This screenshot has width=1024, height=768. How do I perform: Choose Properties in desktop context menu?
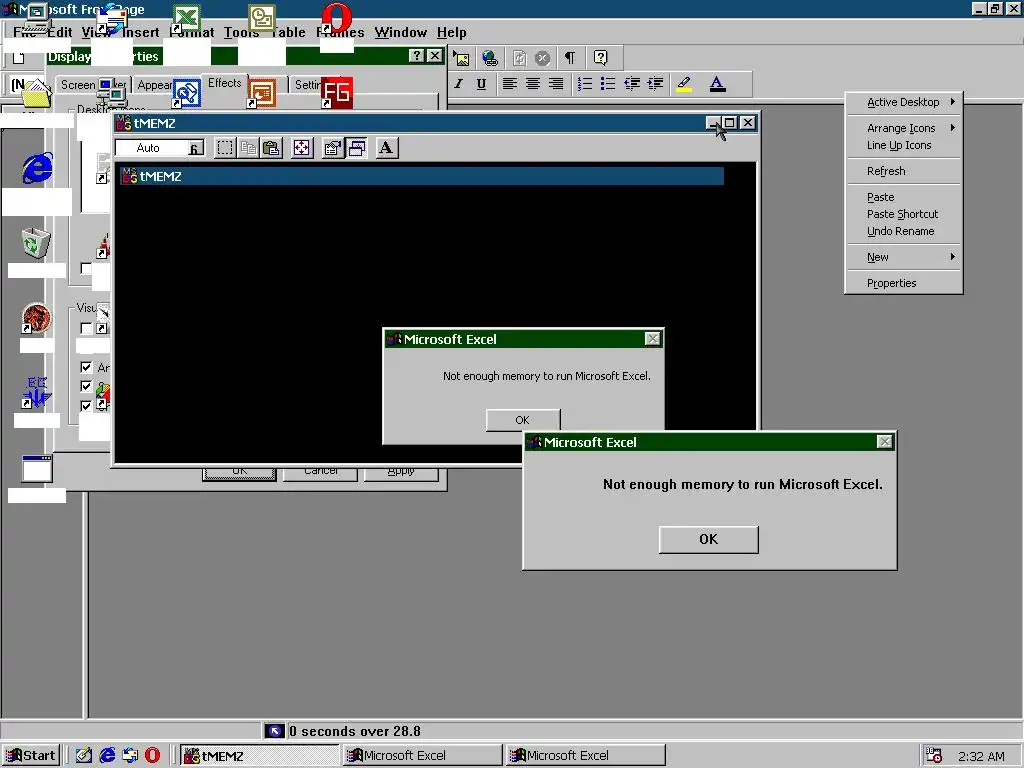tap(904, 283)
